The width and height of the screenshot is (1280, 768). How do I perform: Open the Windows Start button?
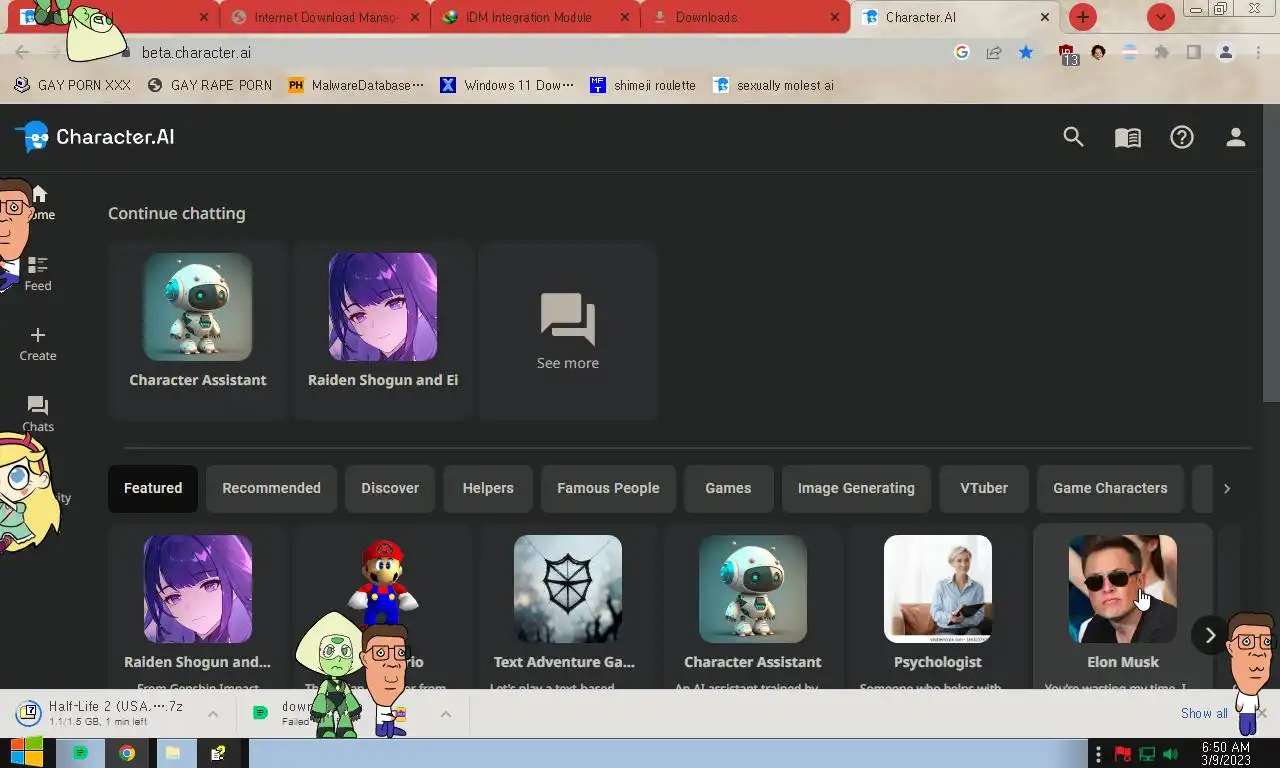[x=27, y=753]
